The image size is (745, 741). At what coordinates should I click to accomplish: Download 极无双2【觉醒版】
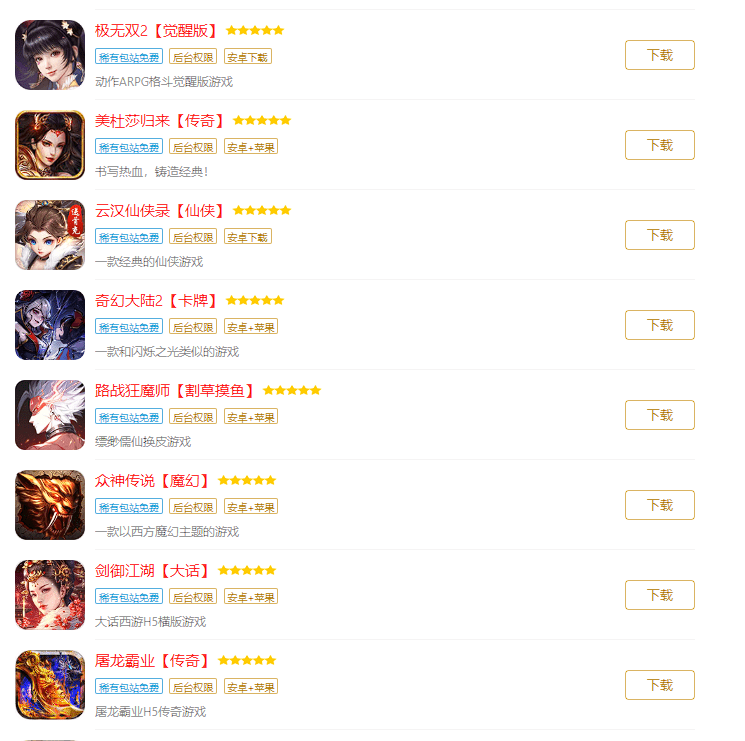pos(659,55)
